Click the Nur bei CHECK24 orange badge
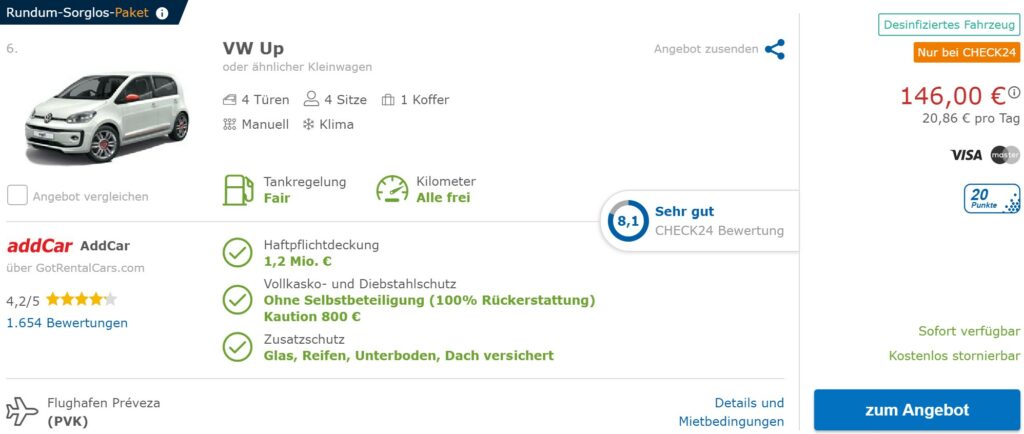 pos(967,53)
